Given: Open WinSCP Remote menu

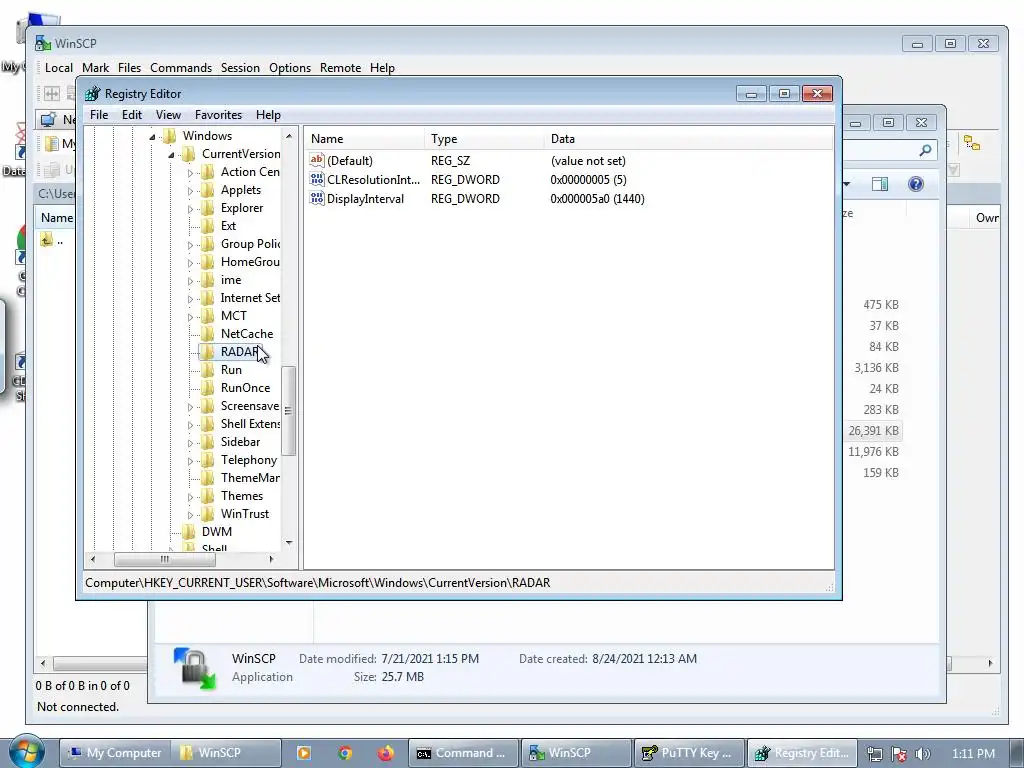Looking at the screenshot, I should tap(340, 68).
